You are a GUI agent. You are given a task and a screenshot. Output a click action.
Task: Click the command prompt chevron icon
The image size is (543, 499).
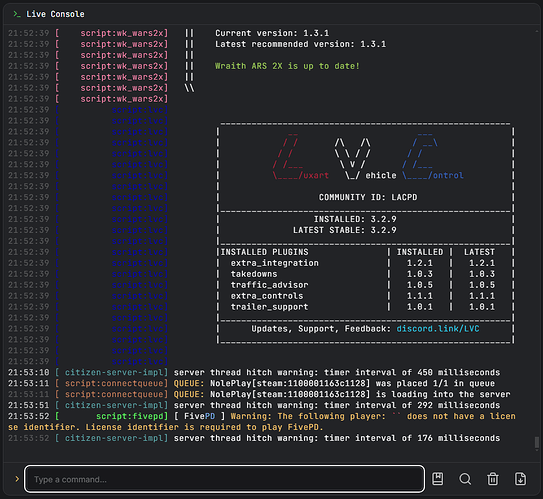[x=17, y=479]
